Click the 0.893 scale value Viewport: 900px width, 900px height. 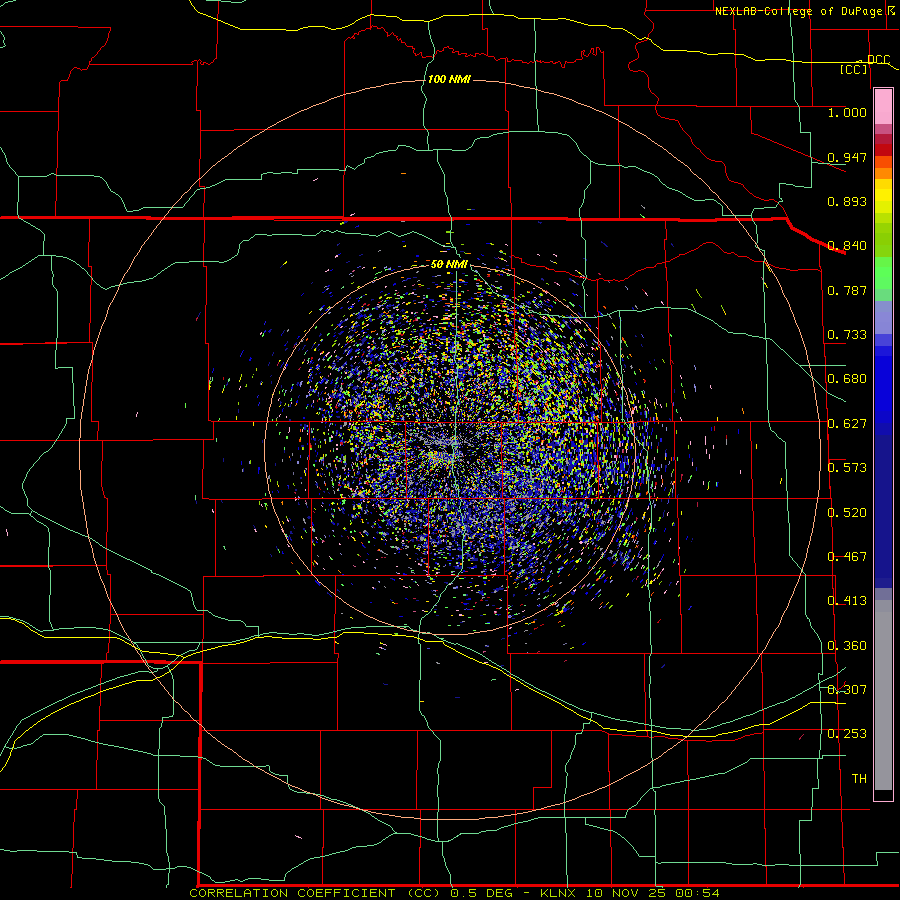tap(847, 201)
